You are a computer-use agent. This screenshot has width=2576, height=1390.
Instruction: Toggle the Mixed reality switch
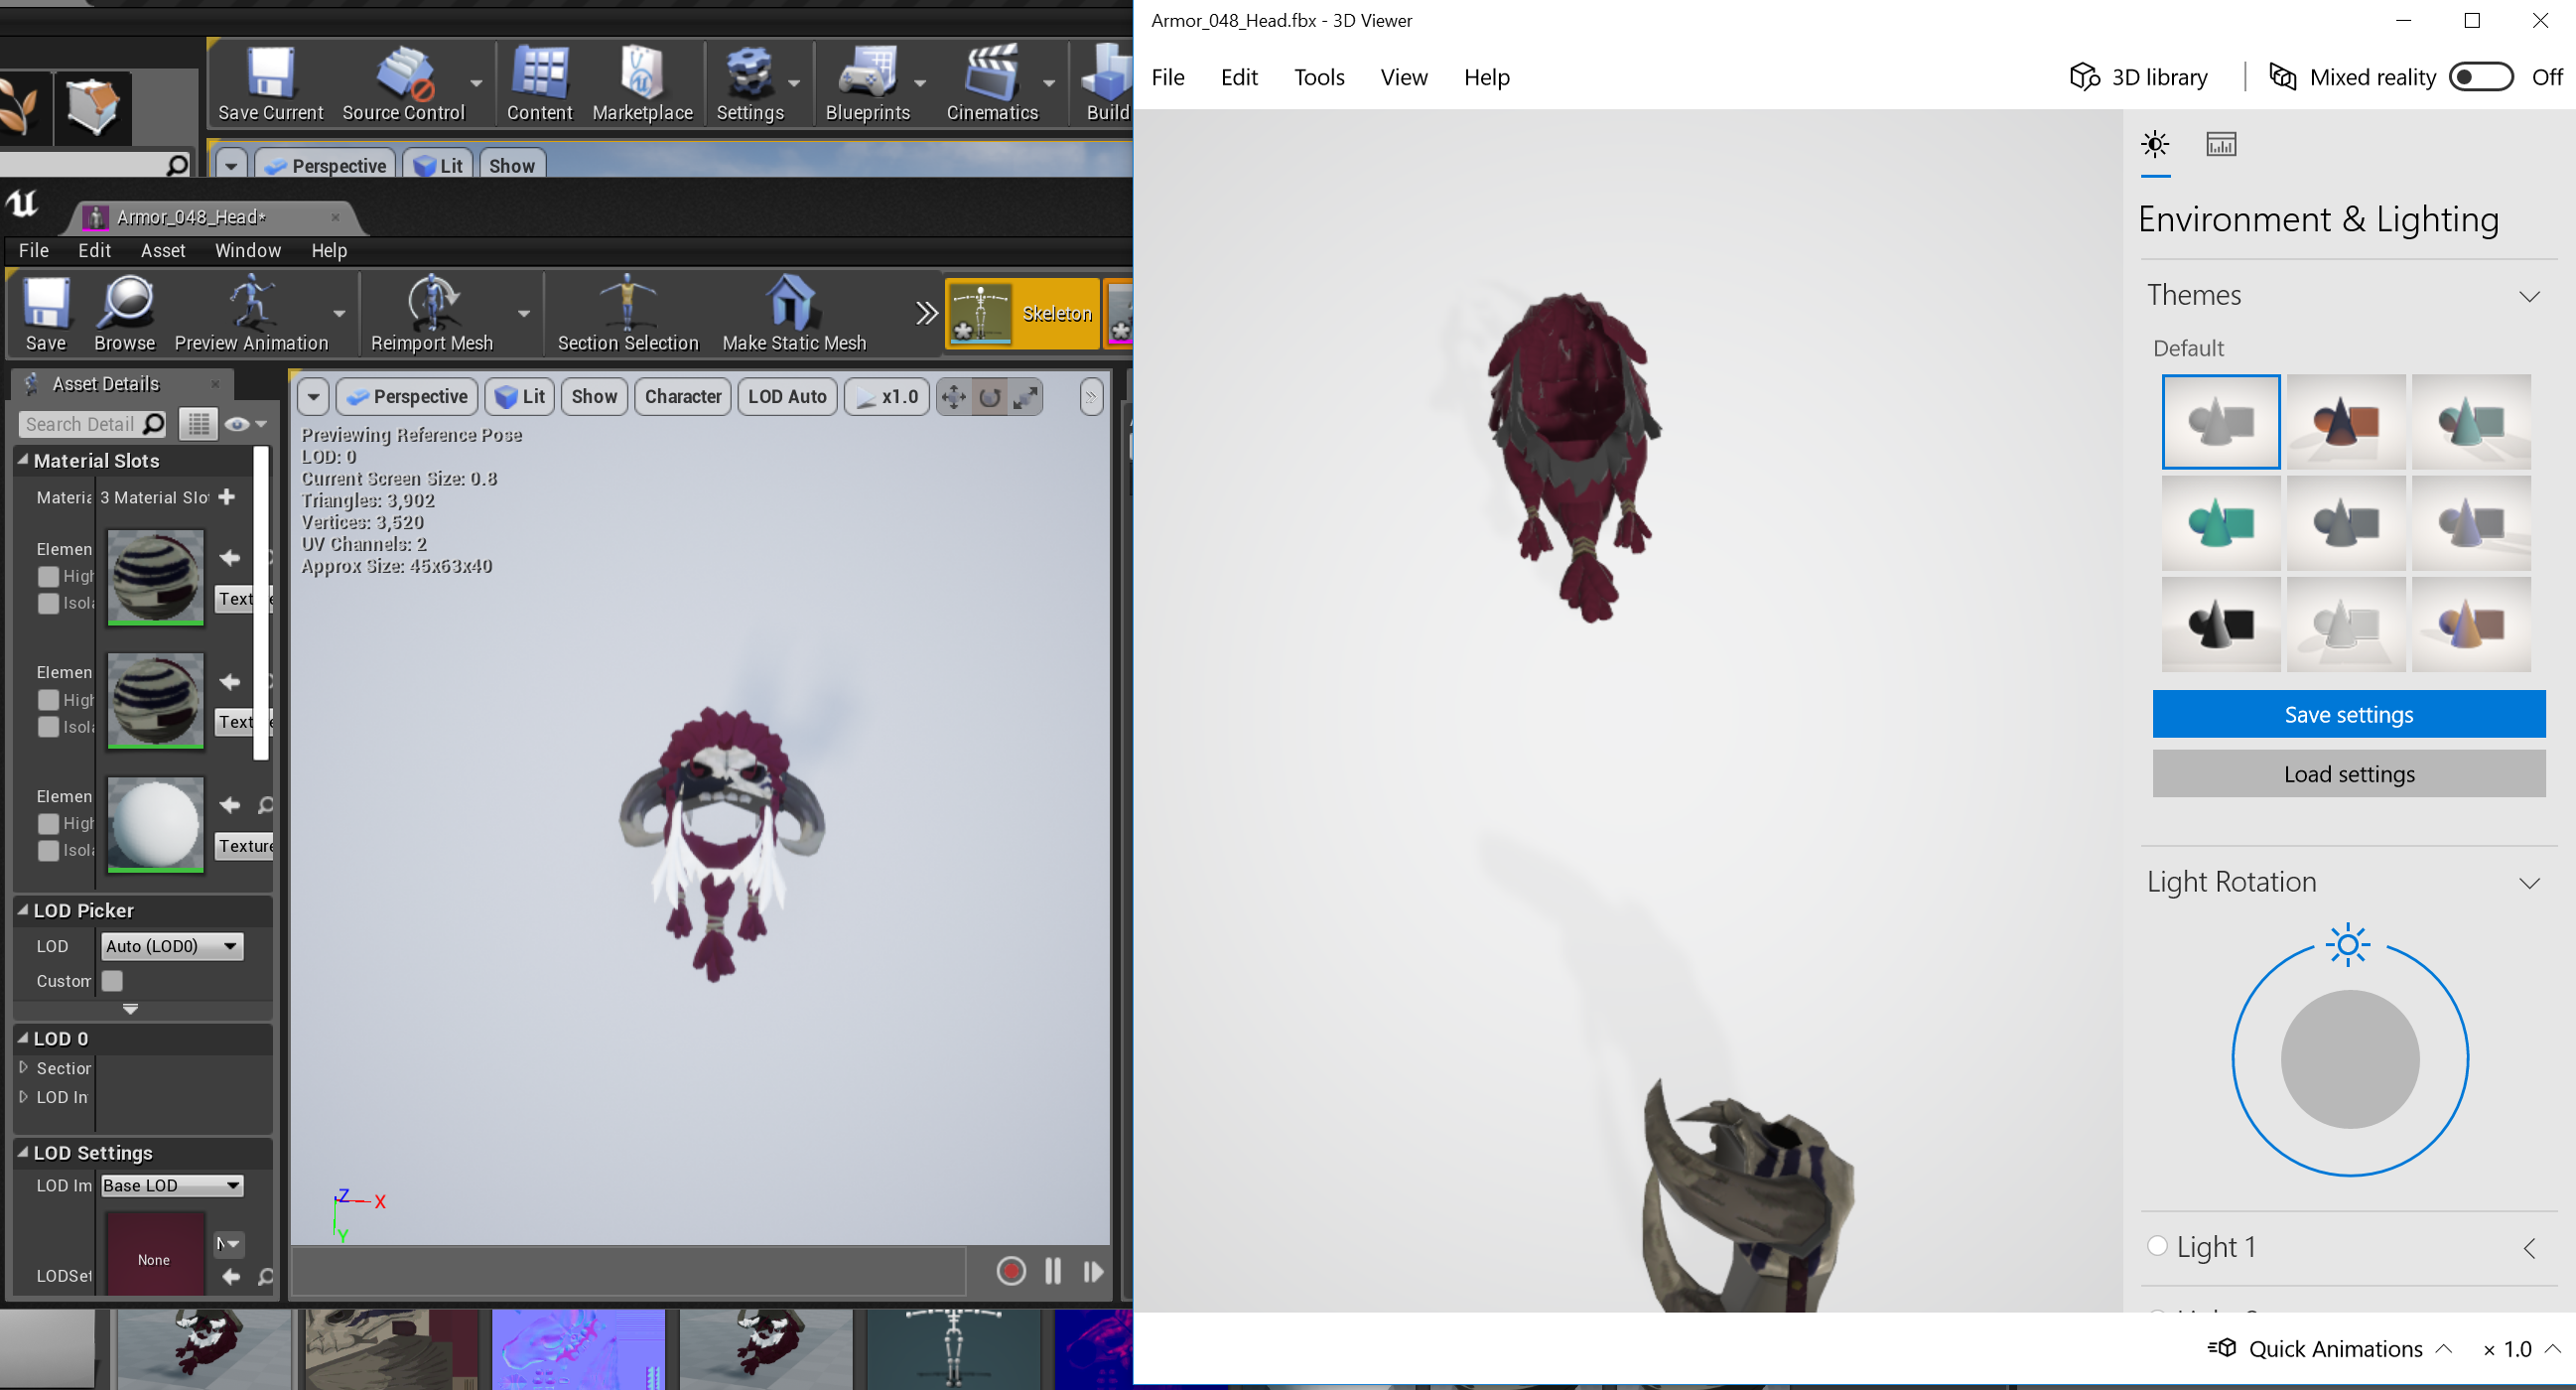click(x=2479, y=77)
